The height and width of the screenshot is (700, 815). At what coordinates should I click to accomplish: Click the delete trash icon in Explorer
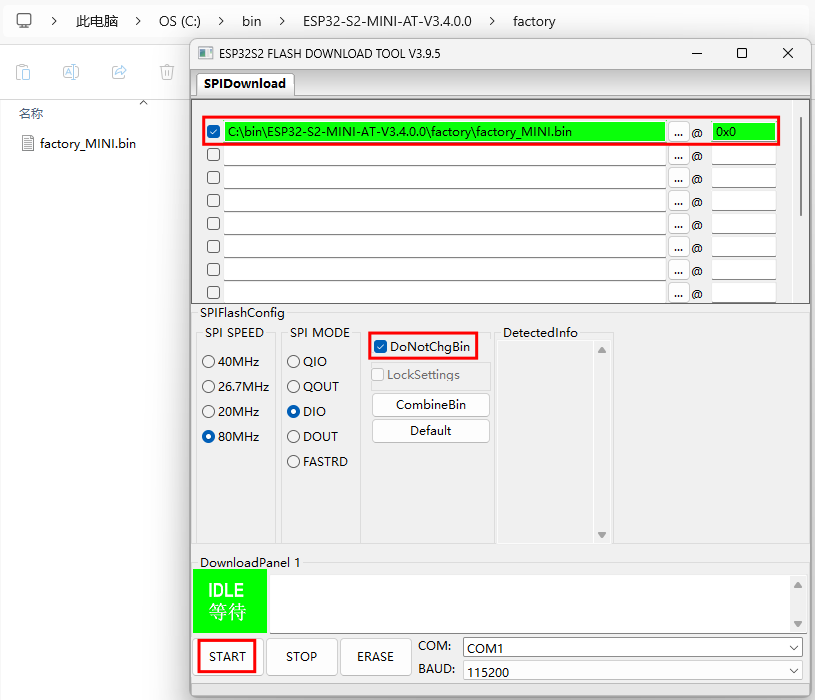pyautogui.click(x=167, y=72)
